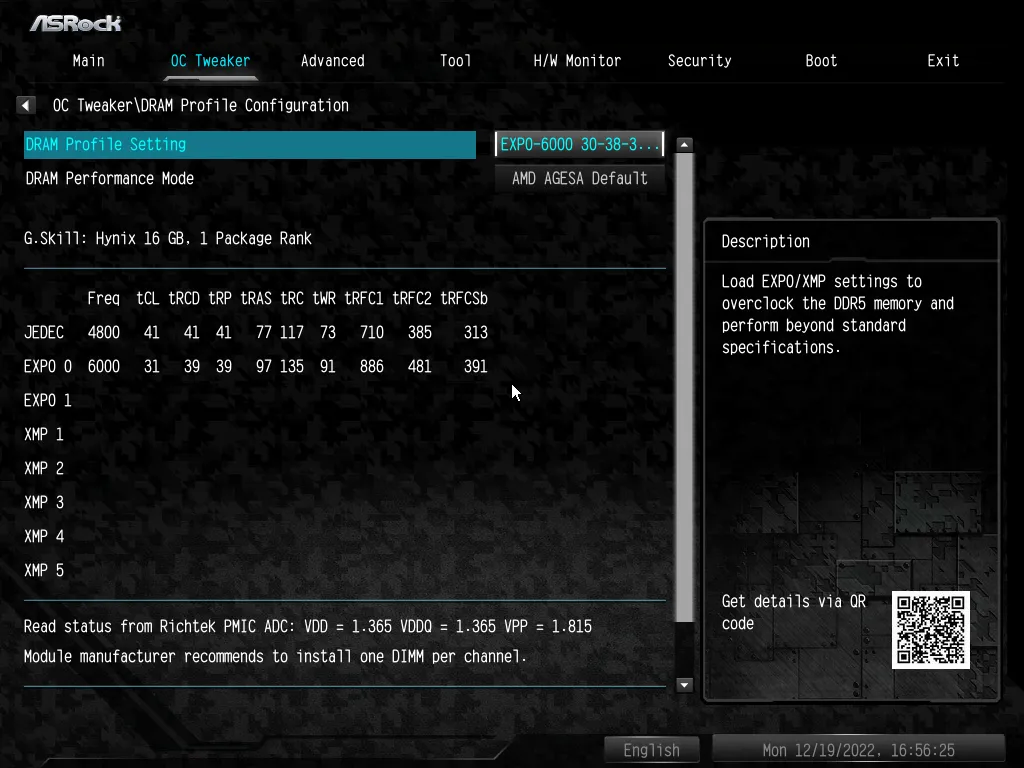The width and height of the screenshot is (1024, 768).
Task: Click the Richtek PMIC ADC status line
Action: [x=308, y=626]
